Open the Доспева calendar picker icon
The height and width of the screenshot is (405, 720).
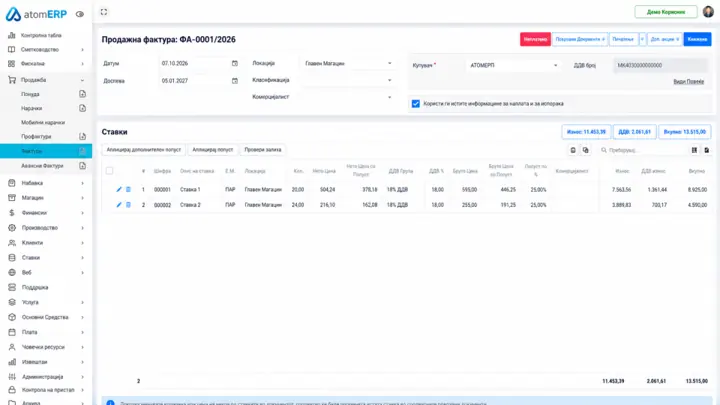click(x=235, y=81)
